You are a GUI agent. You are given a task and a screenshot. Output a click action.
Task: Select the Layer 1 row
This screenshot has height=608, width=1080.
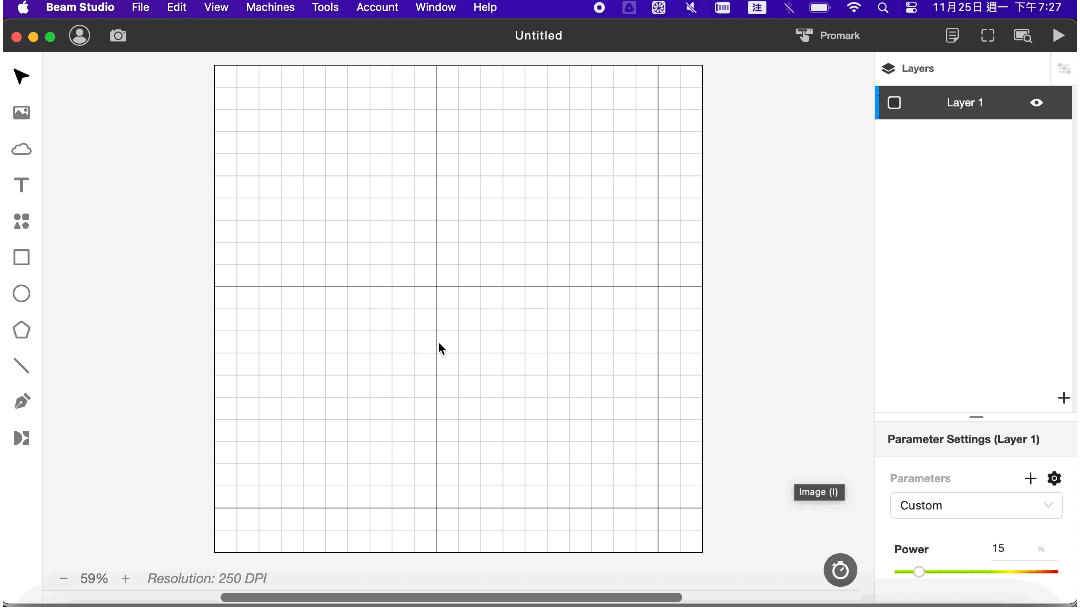pyautogui.click(x=974, y=103)
